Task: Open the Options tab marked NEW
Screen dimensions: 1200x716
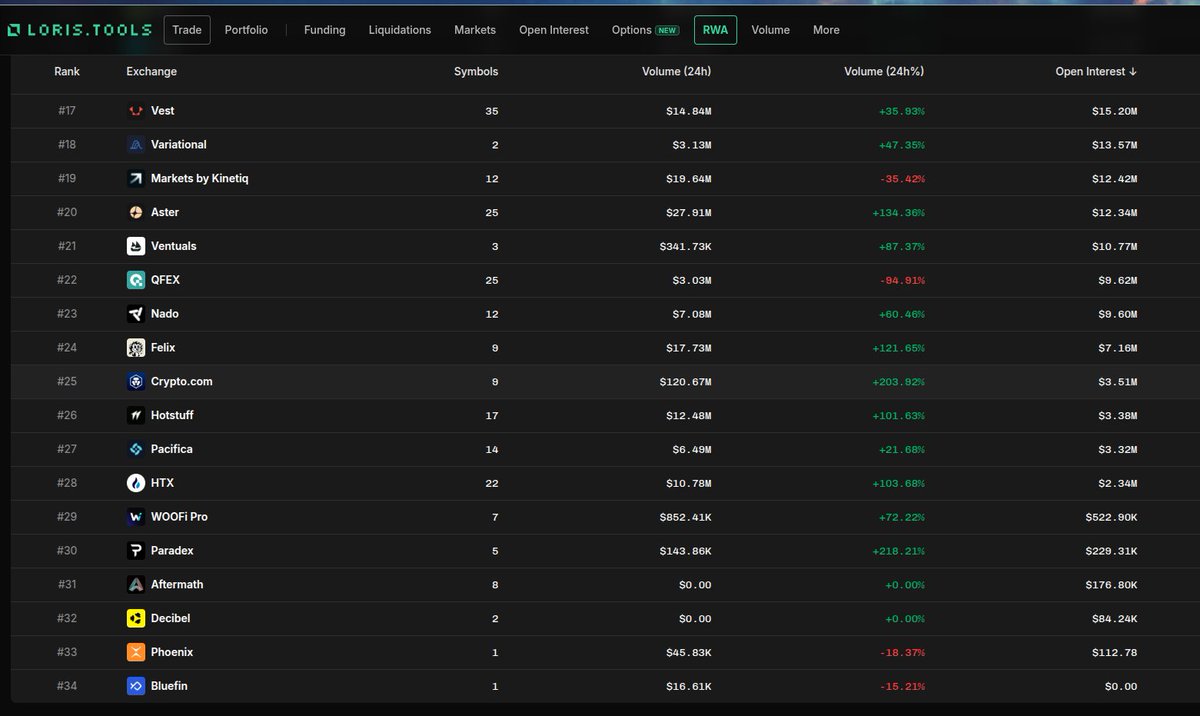Action: tap(645, 30)
